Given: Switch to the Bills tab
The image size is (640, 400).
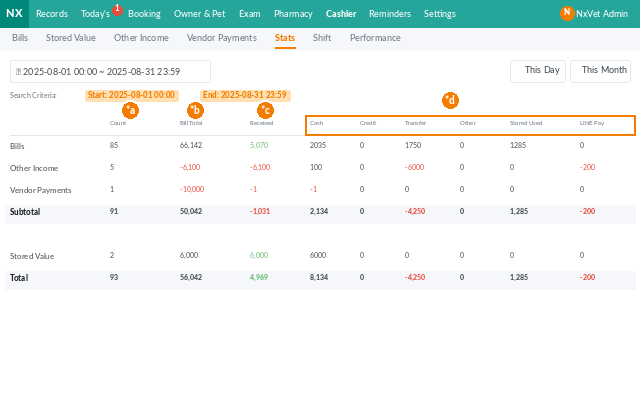Looking at the screenshot, I should pos(20,38).
